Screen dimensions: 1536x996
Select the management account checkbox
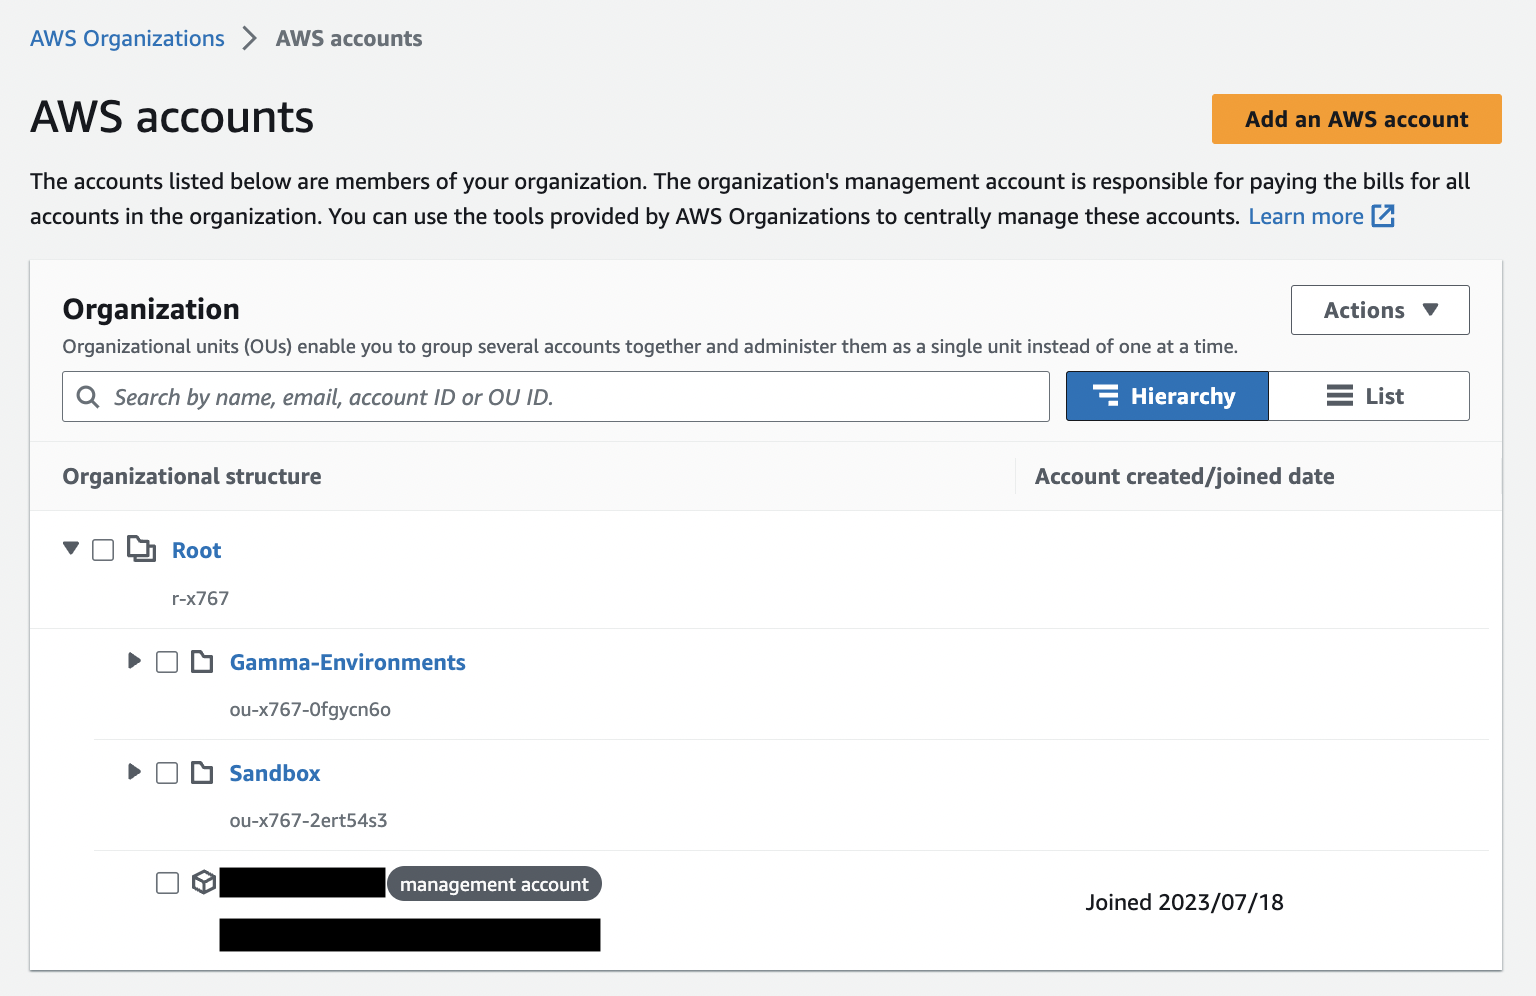[x=167, y=883]
